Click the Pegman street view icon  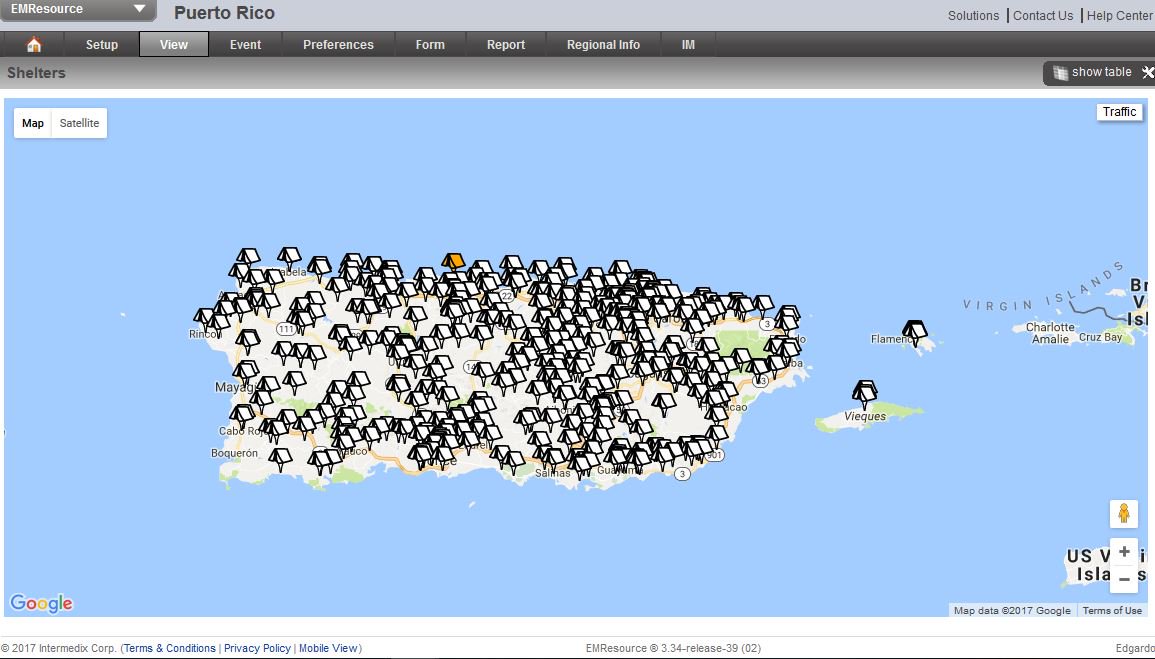pos(1123,513)
